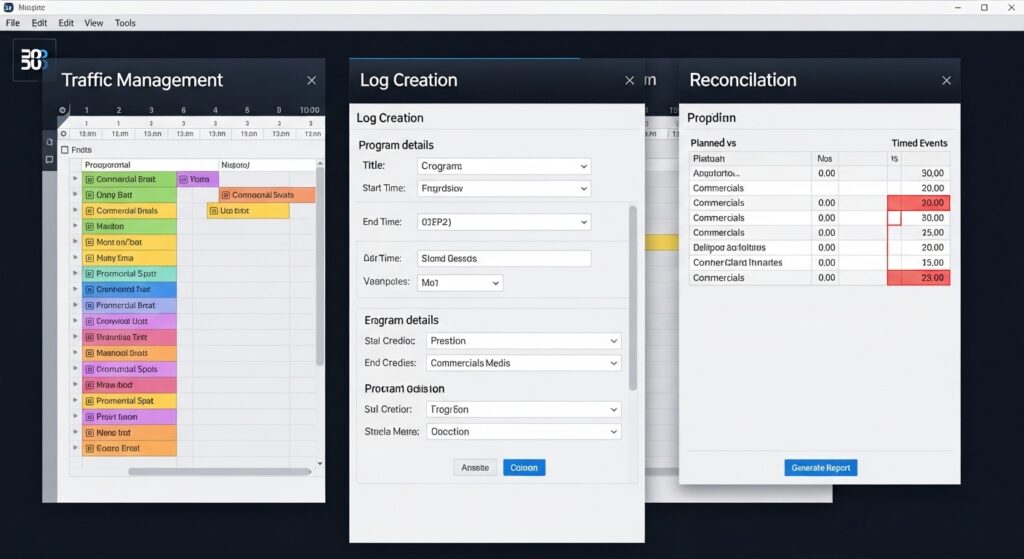Screen dimensions: 1024x559
Task: Open the File menu
Action: tap(12, 23)
